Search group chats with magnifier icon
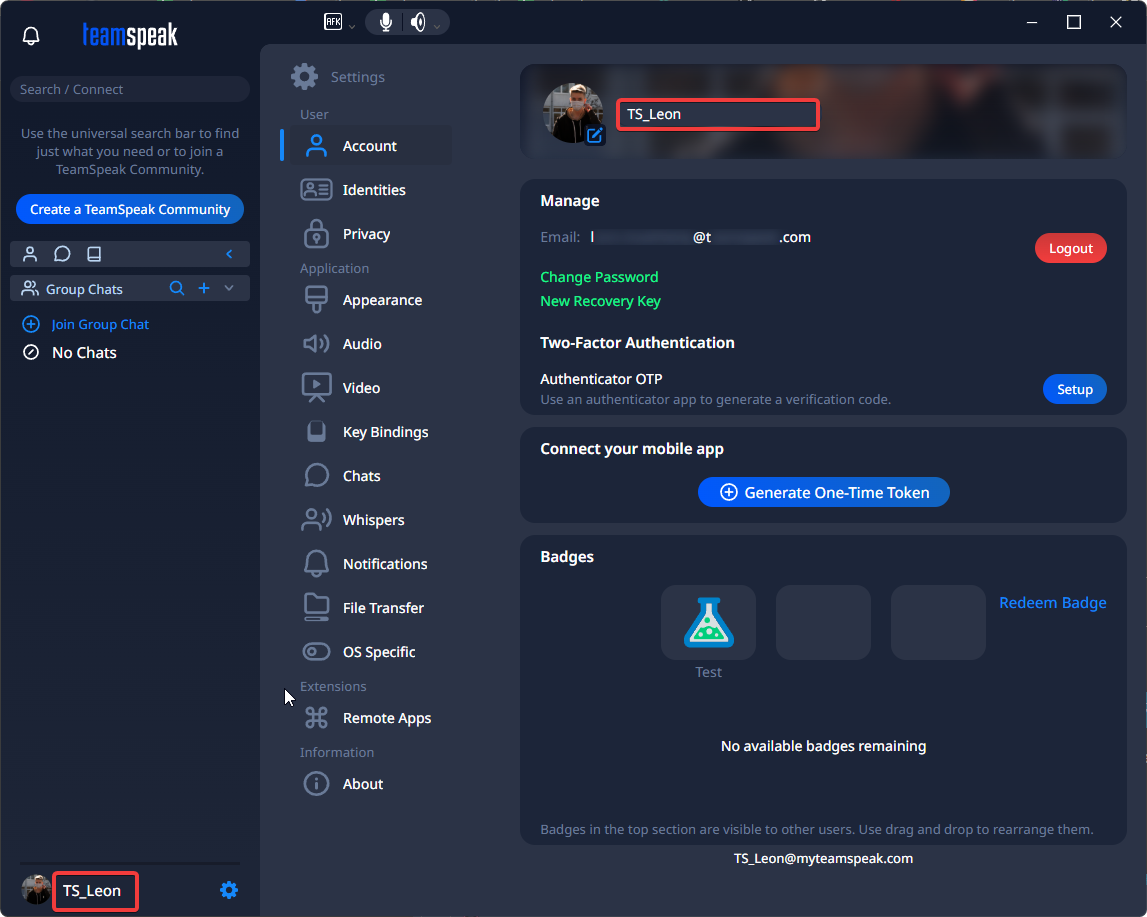 [x=177, y=288]
